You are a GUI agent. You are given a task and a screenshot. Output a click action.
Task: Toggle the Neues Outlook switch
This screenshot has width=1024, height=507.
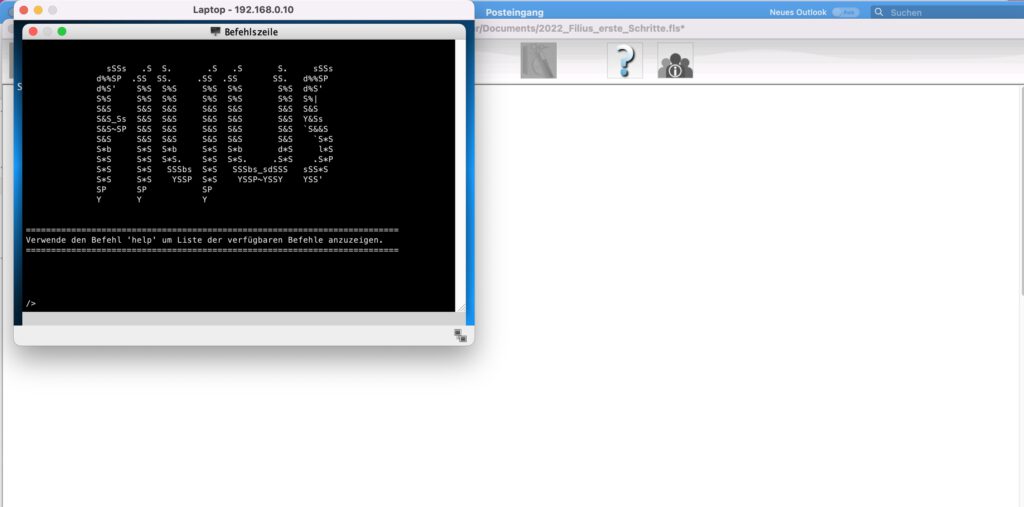click(x=846, y=12)
